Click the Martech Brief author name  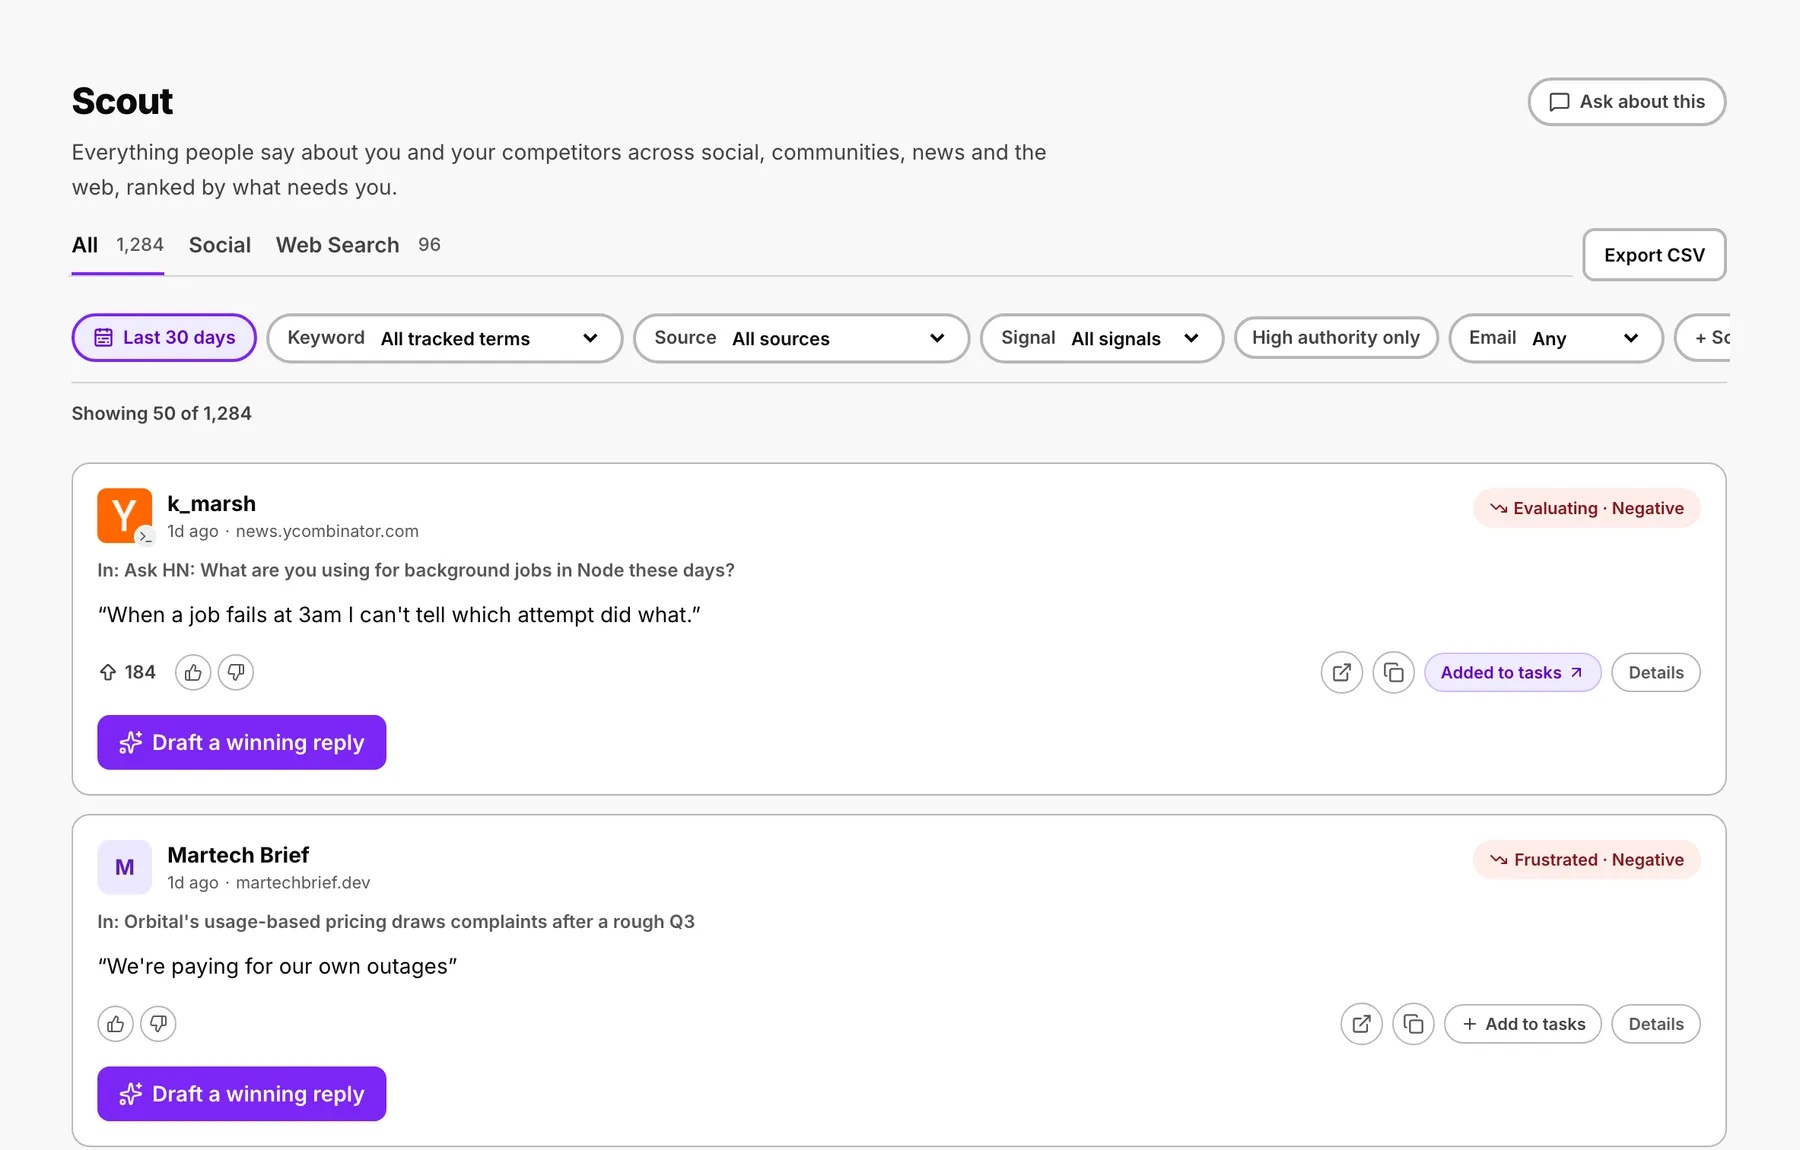coord(238,855)
